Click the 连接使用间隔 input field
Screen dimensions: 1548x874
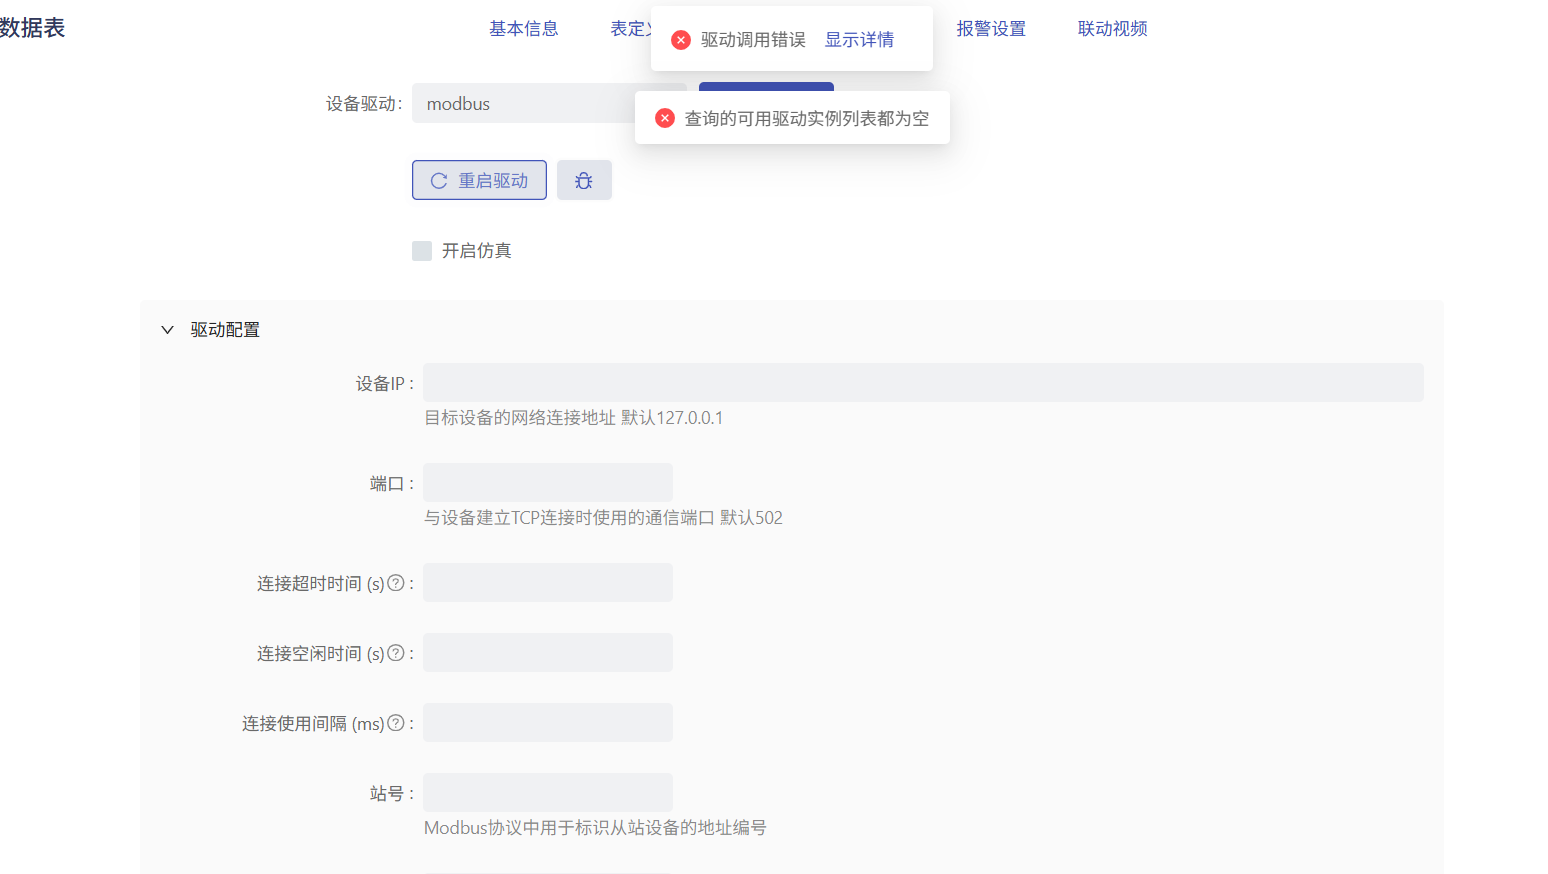pos(548,722)
